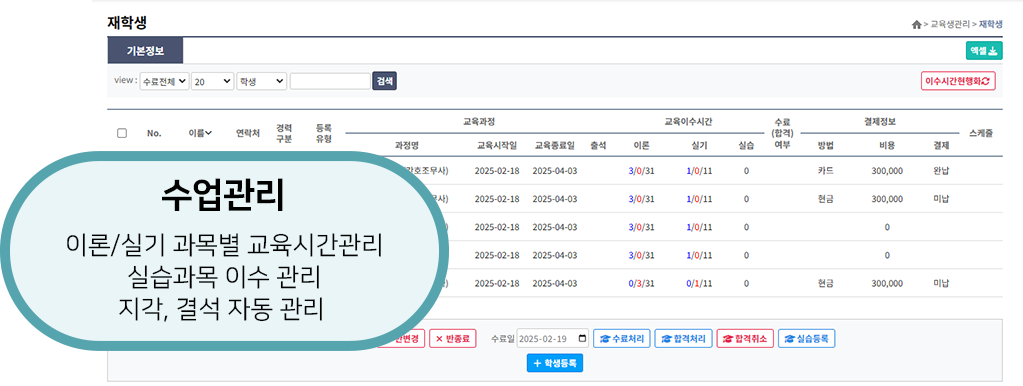Image resolution: width=1023 pixels, height=386 pixels.
Task: Click the 교육종료일 column header
Action: pyautogui.click(x=554, y=145)
